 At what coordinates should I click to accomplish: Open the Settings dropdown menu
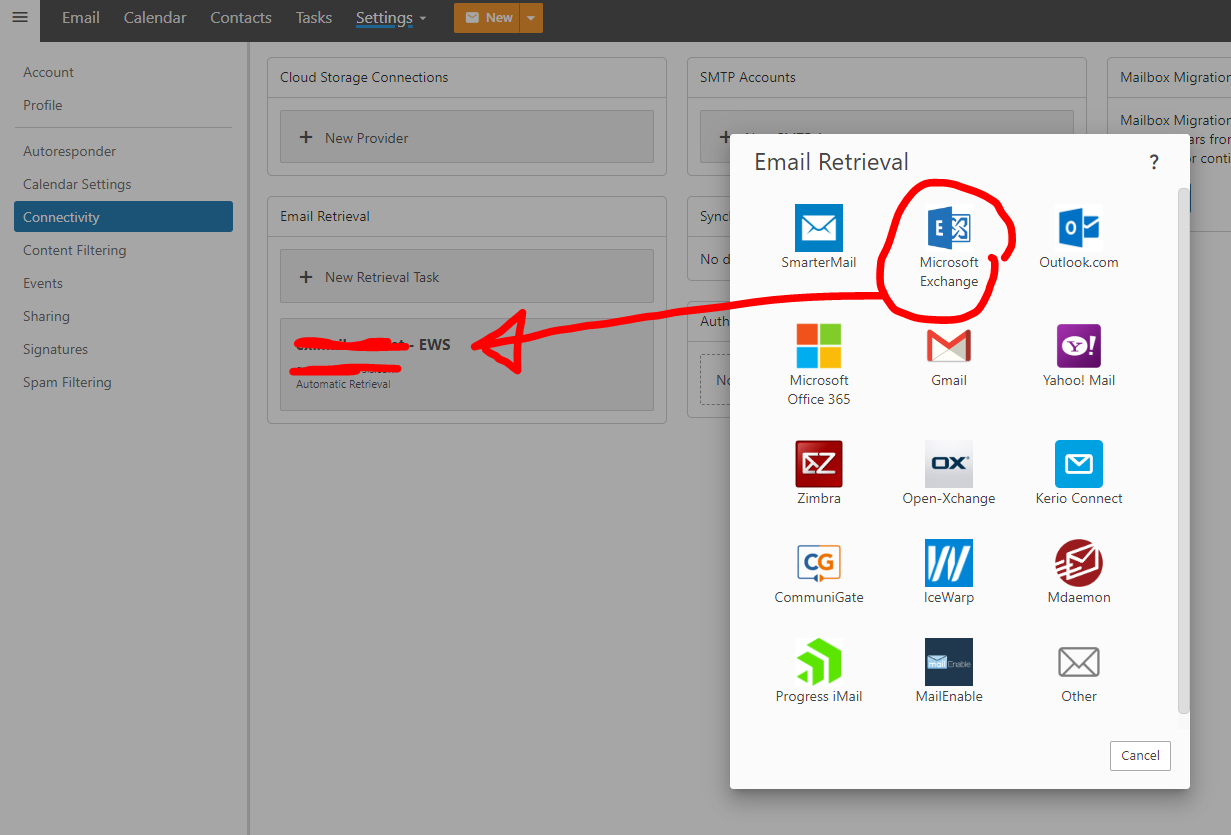pos(391,18)
